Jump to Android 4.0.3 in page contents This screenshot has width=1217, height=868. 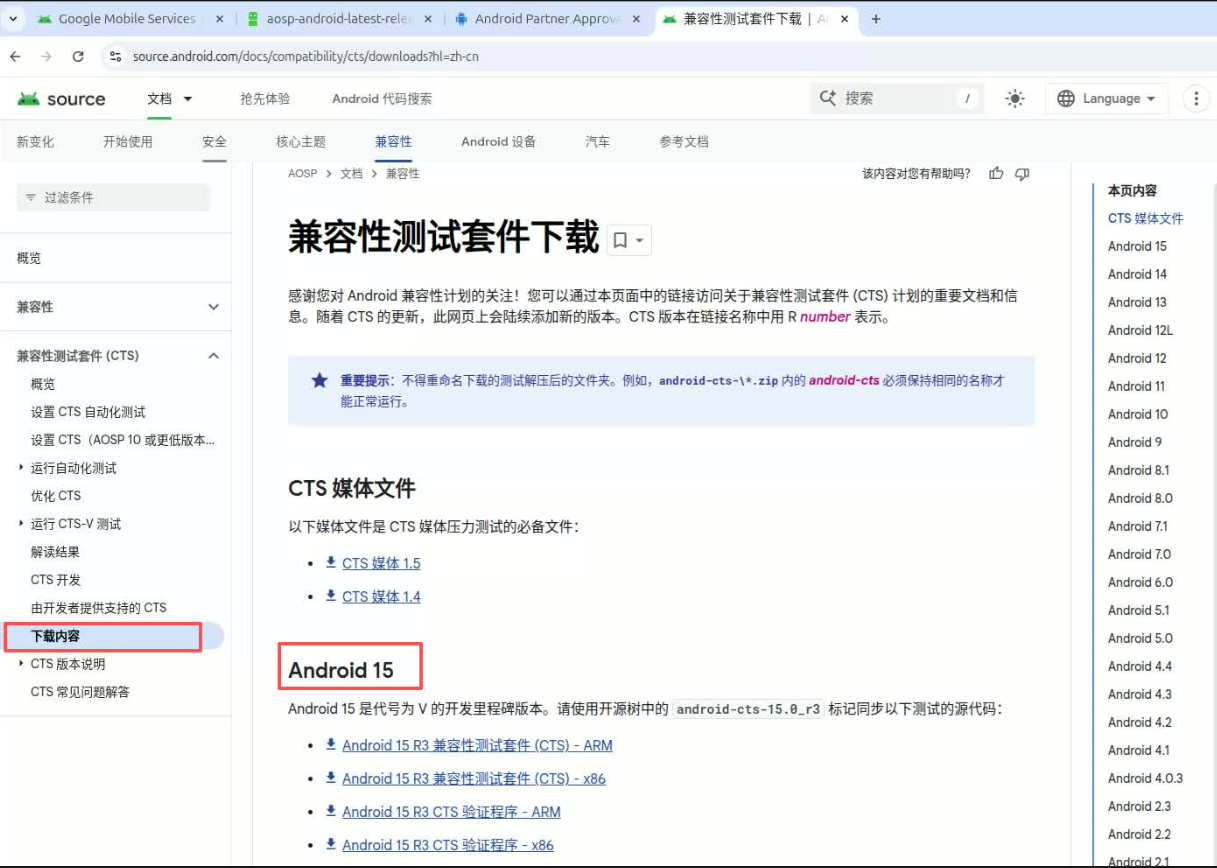point(1145,778)
